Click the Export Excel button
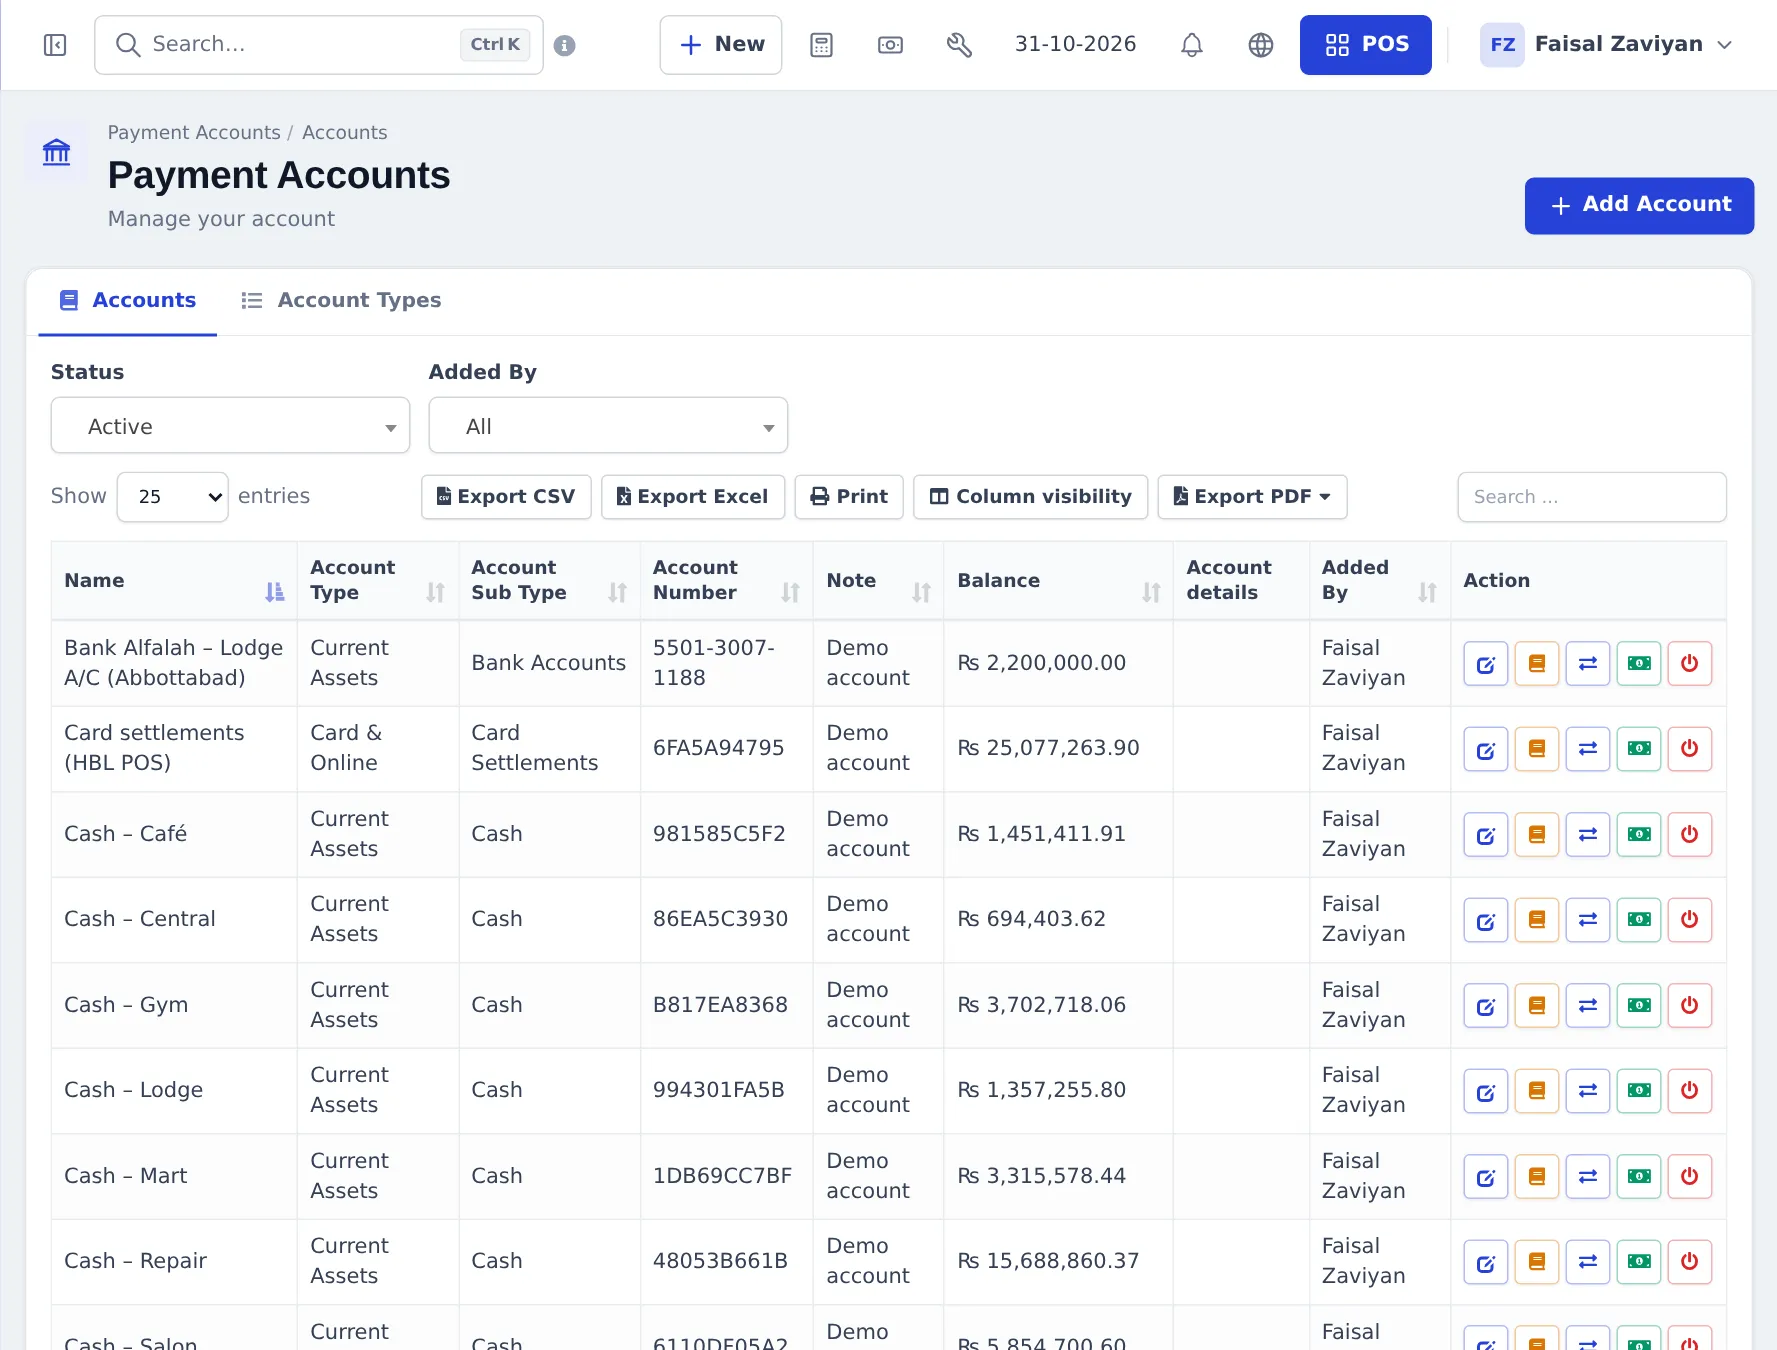 pos(693,497)
